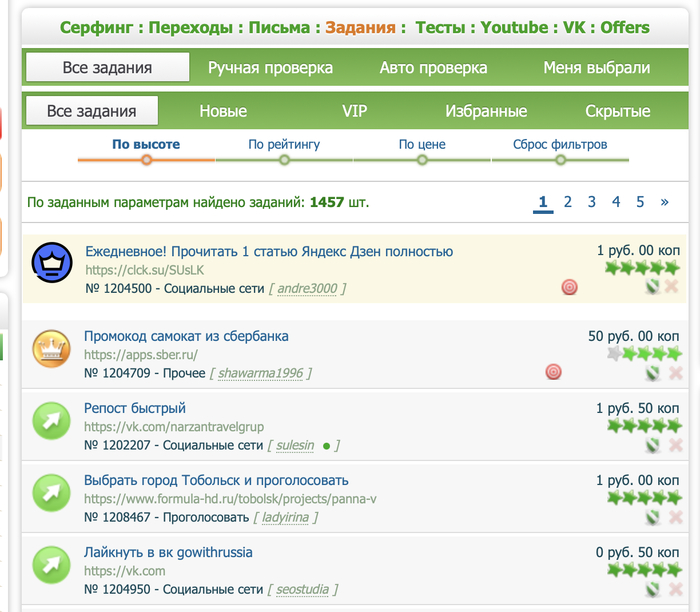Click green arrow icon beside 'Репост быстрый'

48,421
